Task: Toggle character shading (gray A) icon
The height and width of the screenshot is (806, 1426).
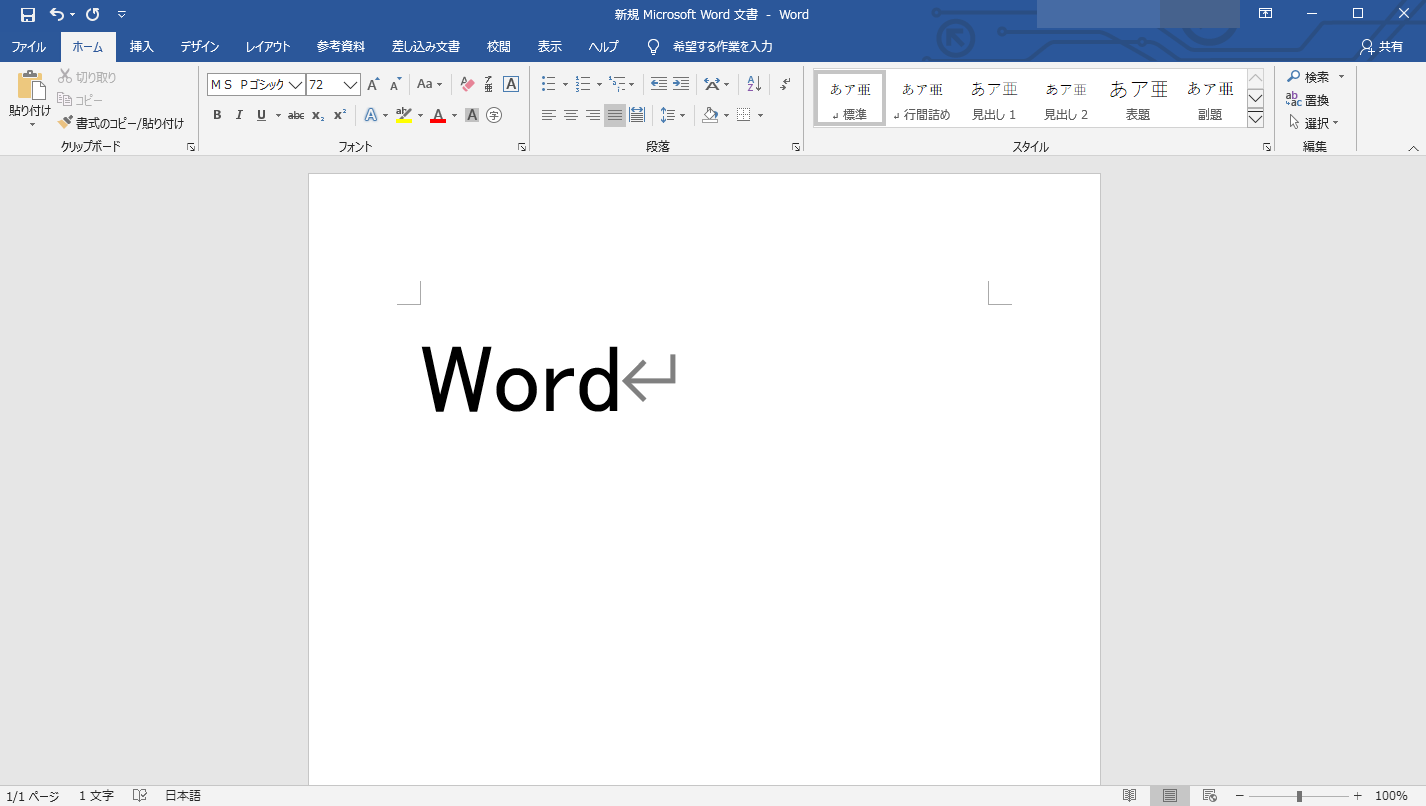Action: [x=472, y=115]
